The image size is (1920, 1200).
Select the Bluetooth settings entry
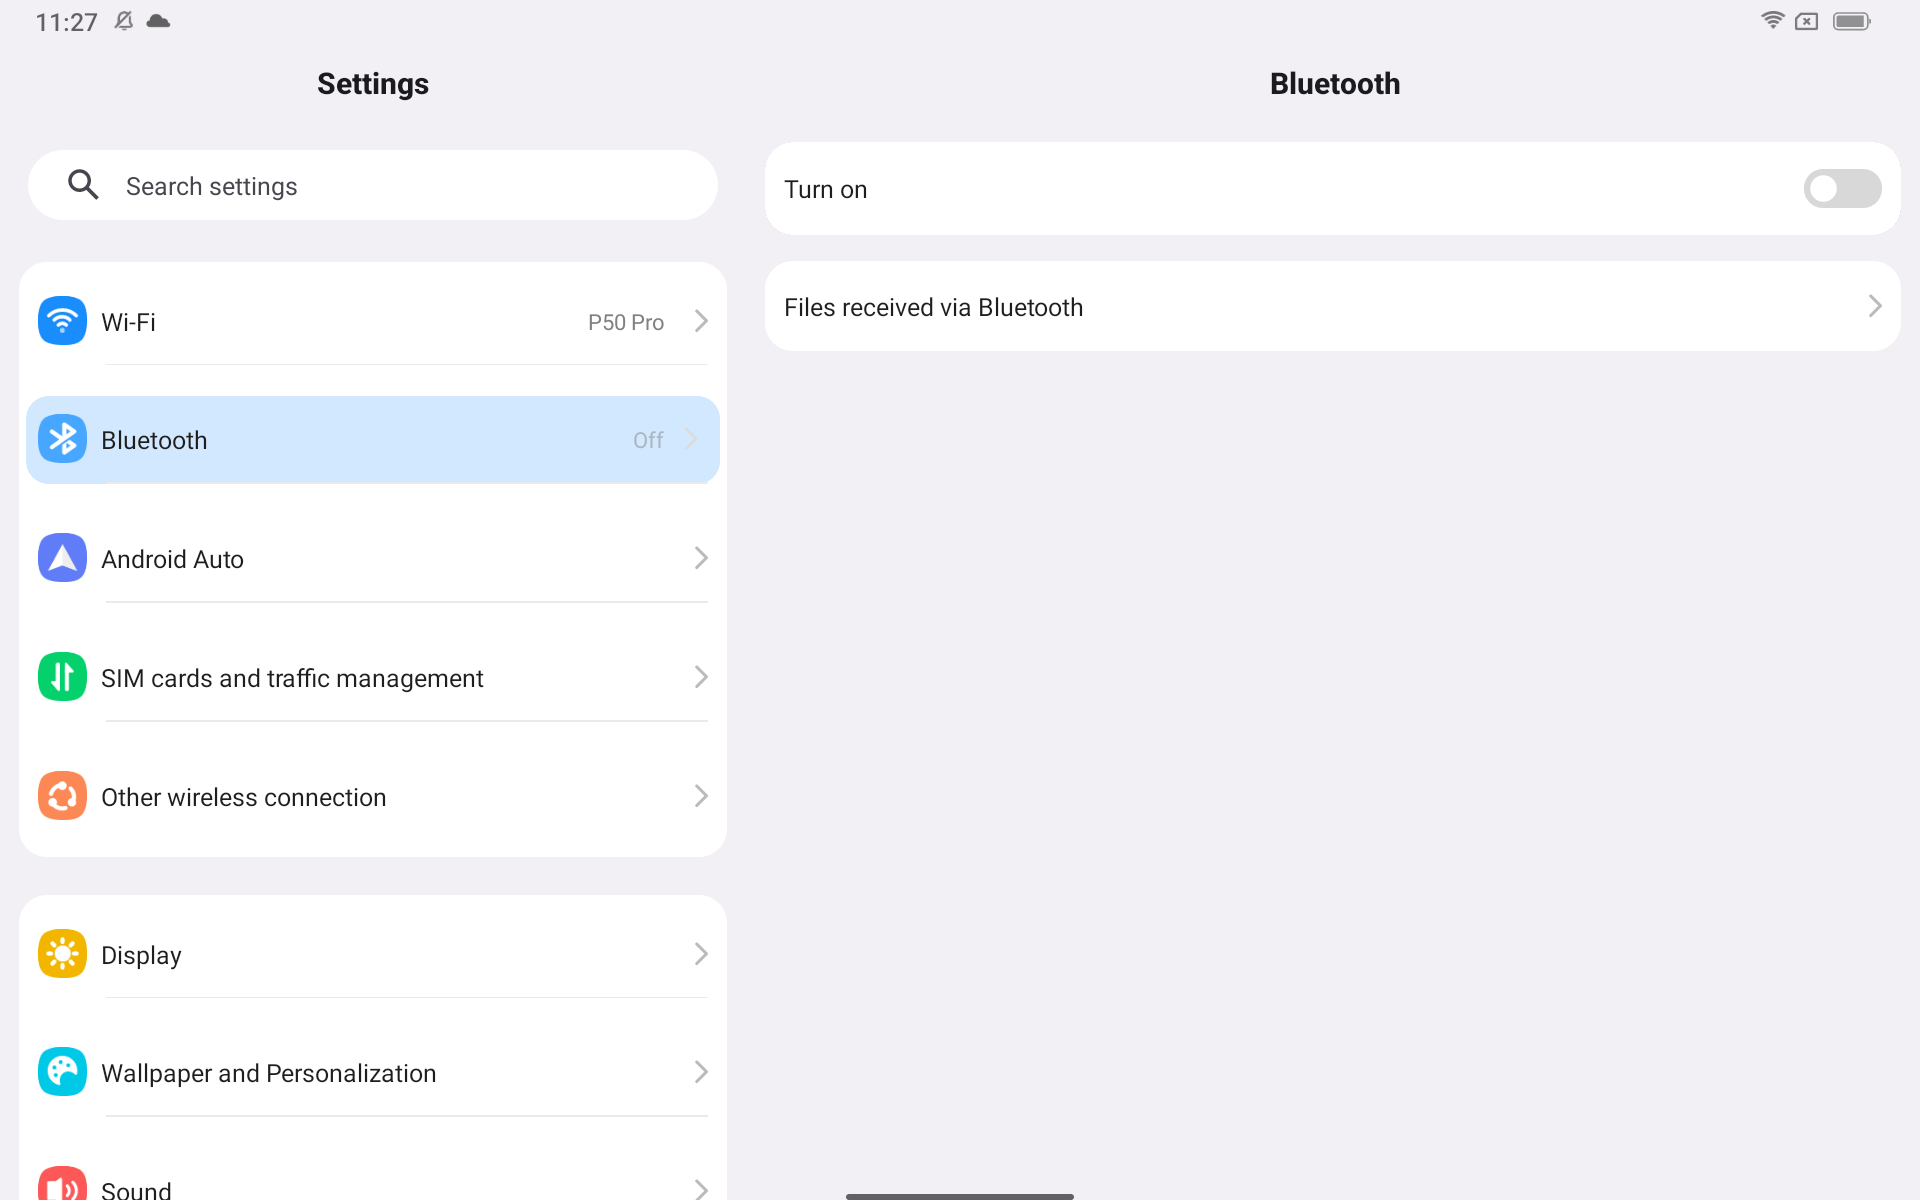point(373,440)
